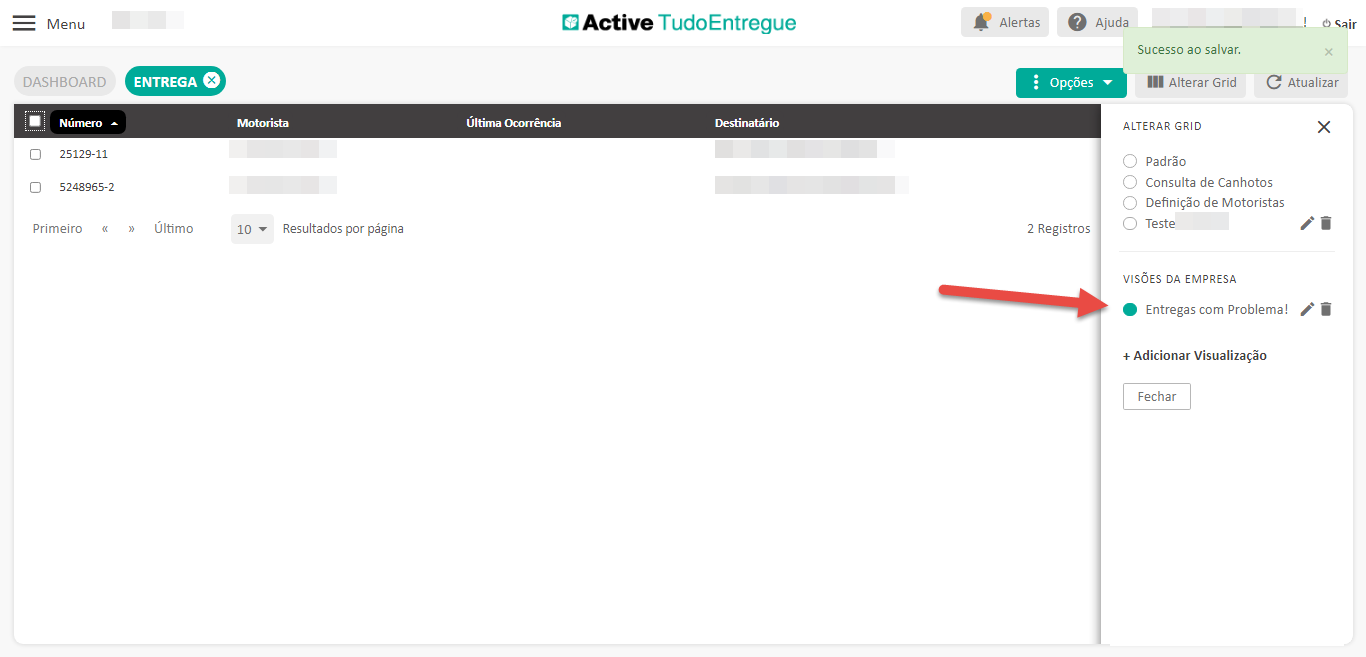Sort by the Número column header
The width and height of the screenshot is (1366, 657).
click(87, 123)
